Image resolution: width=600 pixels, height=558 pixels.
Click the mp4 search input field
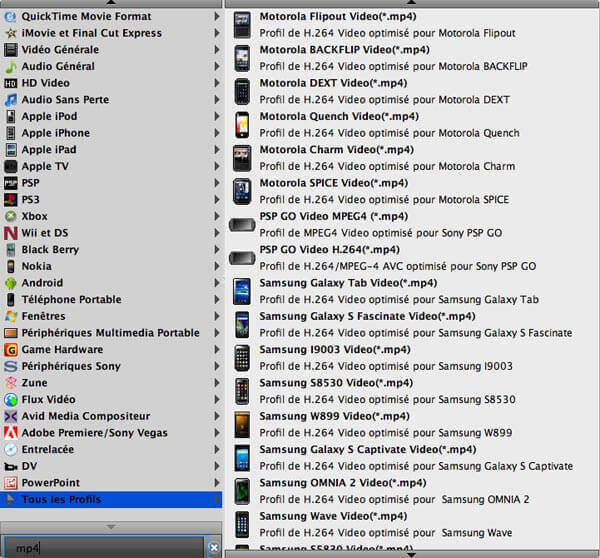105,548
